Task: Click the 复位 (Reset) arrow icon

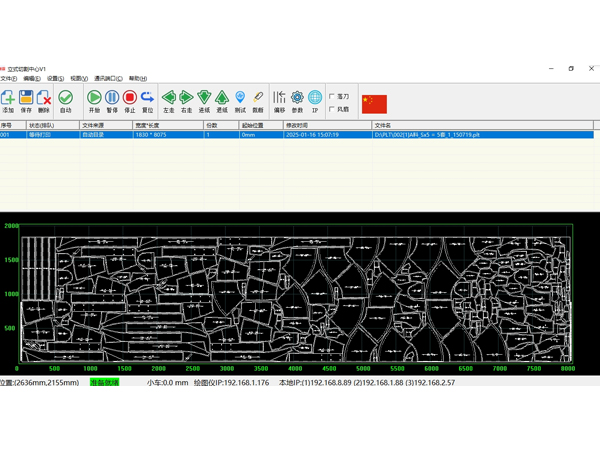Action: tap(148, 99)
